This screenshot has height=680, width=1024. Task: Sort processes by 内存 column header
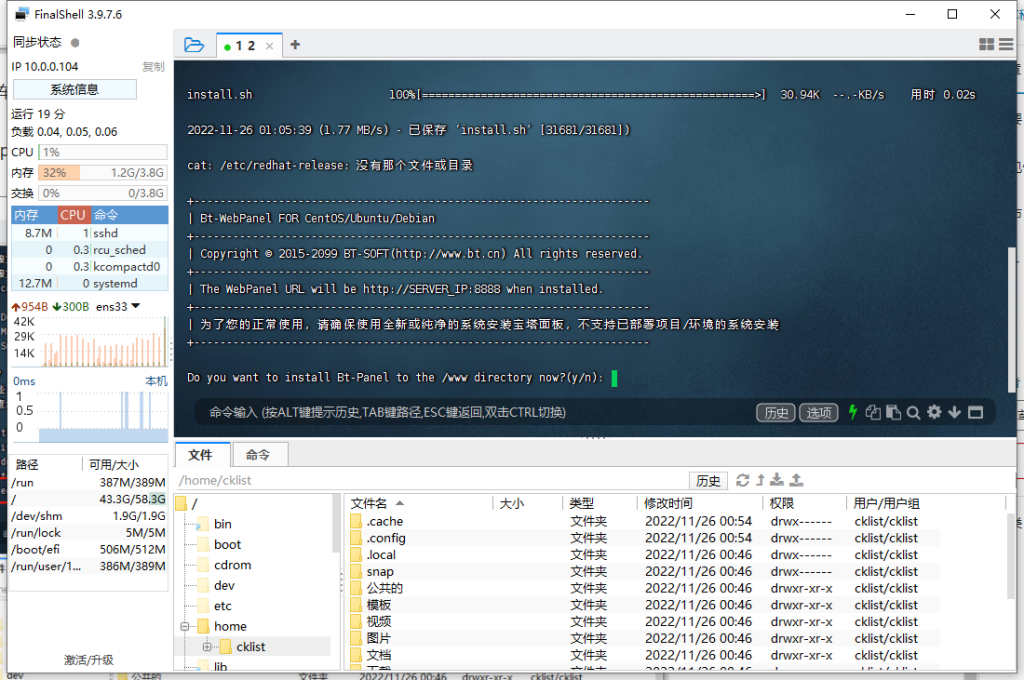[34, 215]
